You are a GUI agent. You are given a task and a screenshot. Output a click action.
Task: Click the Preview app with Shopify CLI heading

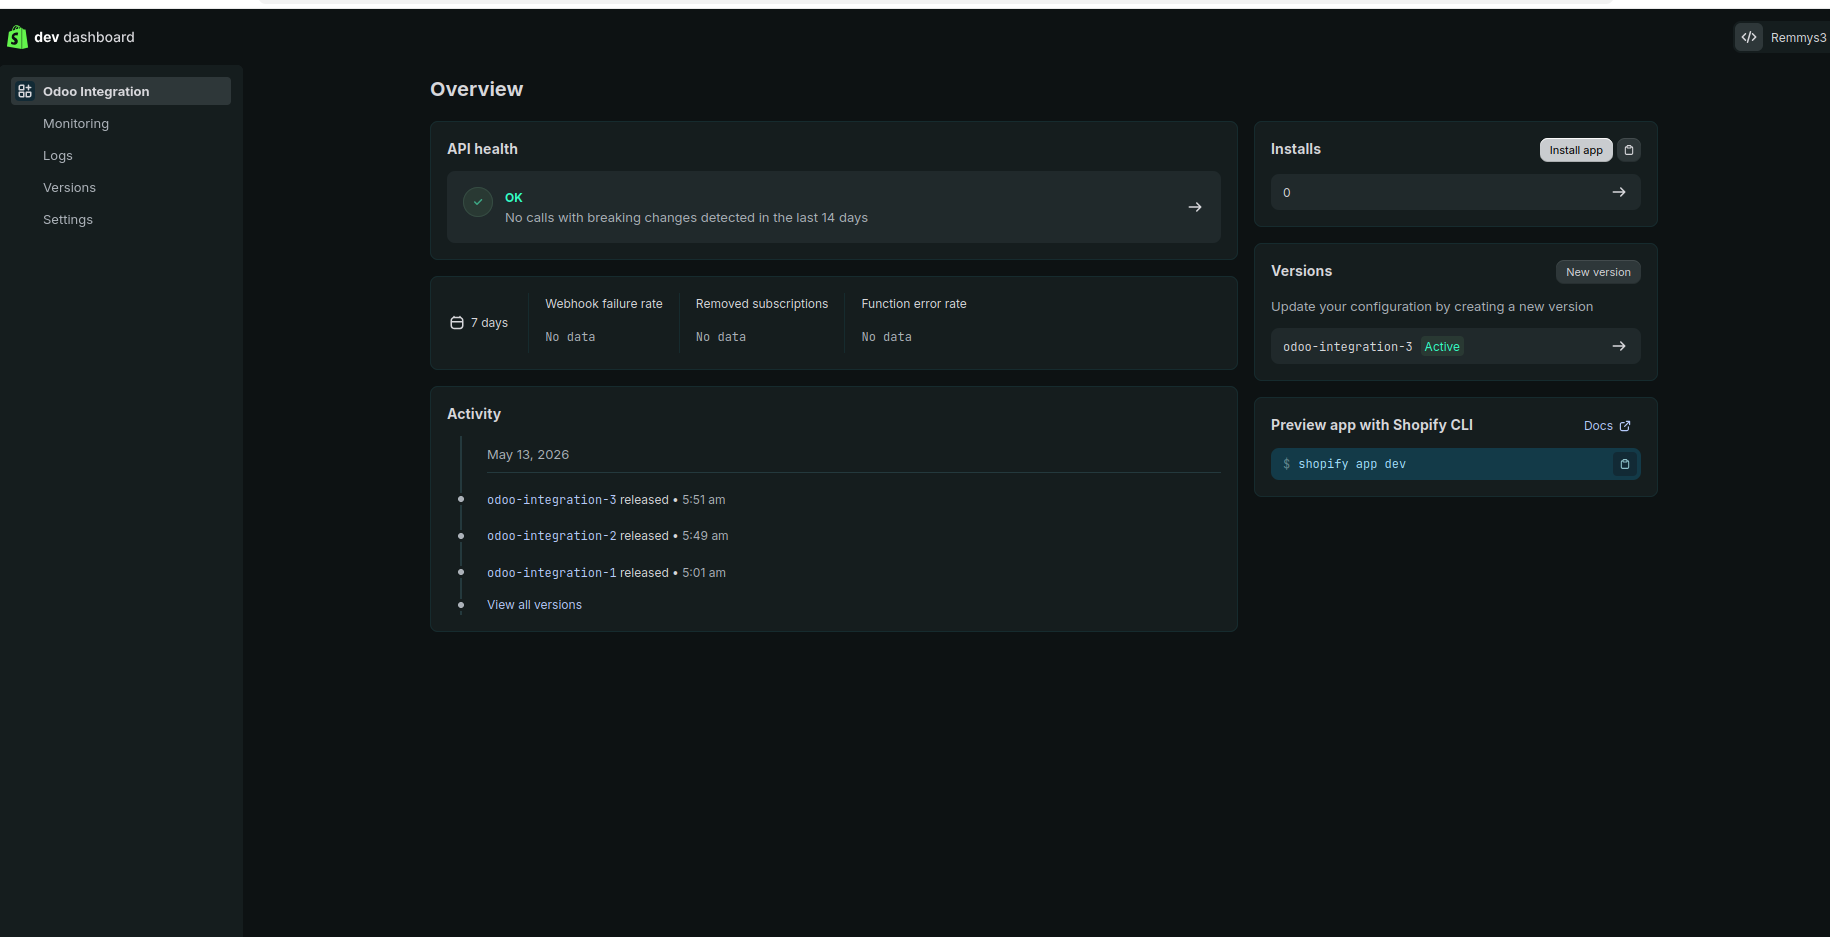tap(1372, 425)
